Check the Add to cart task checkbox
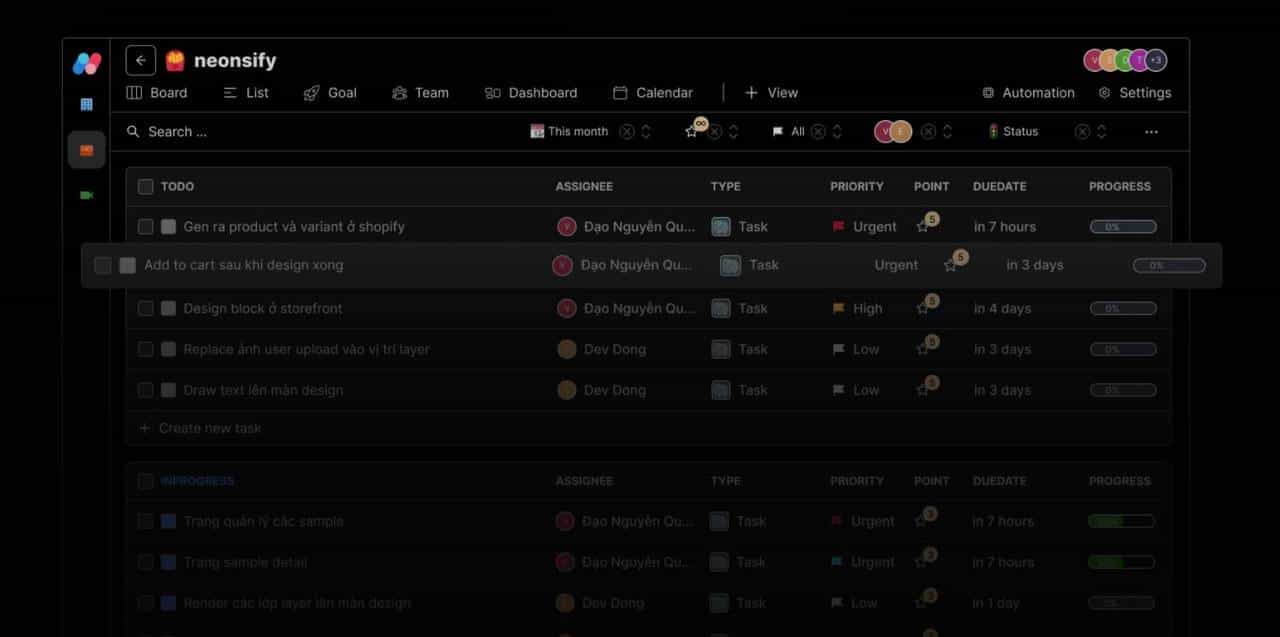1280x637 pixels. click(102, 265)
